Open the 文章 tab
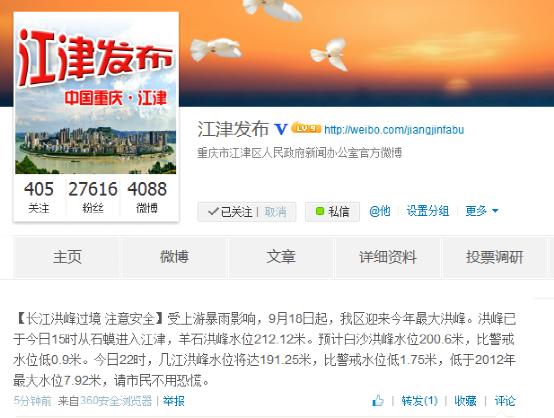The height and width of the screenshot is (418, 554). click(x=281, y=257)
